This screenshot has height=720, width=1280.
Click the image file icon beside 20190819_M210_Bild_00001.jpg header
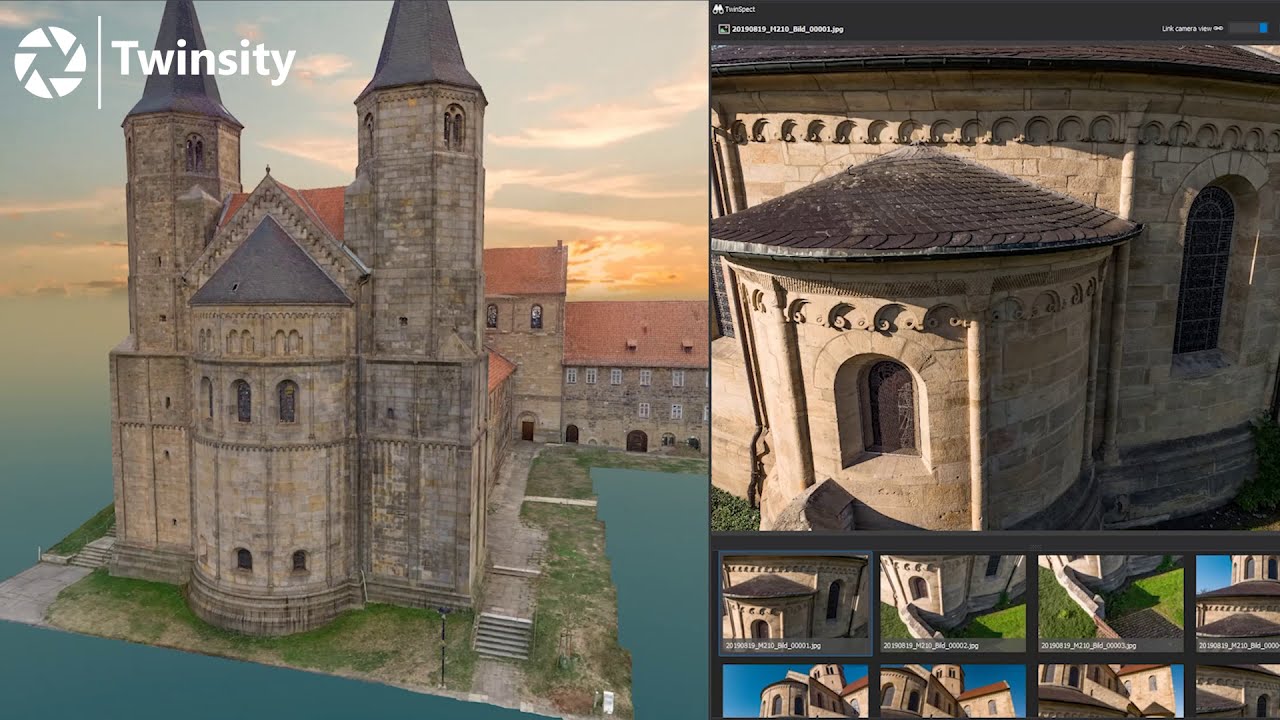[723, 29]
